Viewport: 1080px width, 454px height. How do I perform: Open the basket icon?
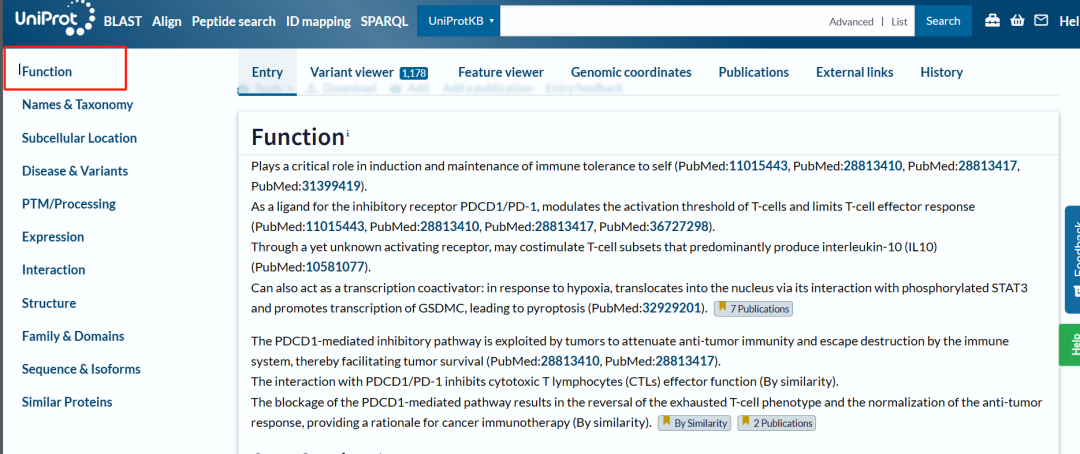tap(1017, 21)
